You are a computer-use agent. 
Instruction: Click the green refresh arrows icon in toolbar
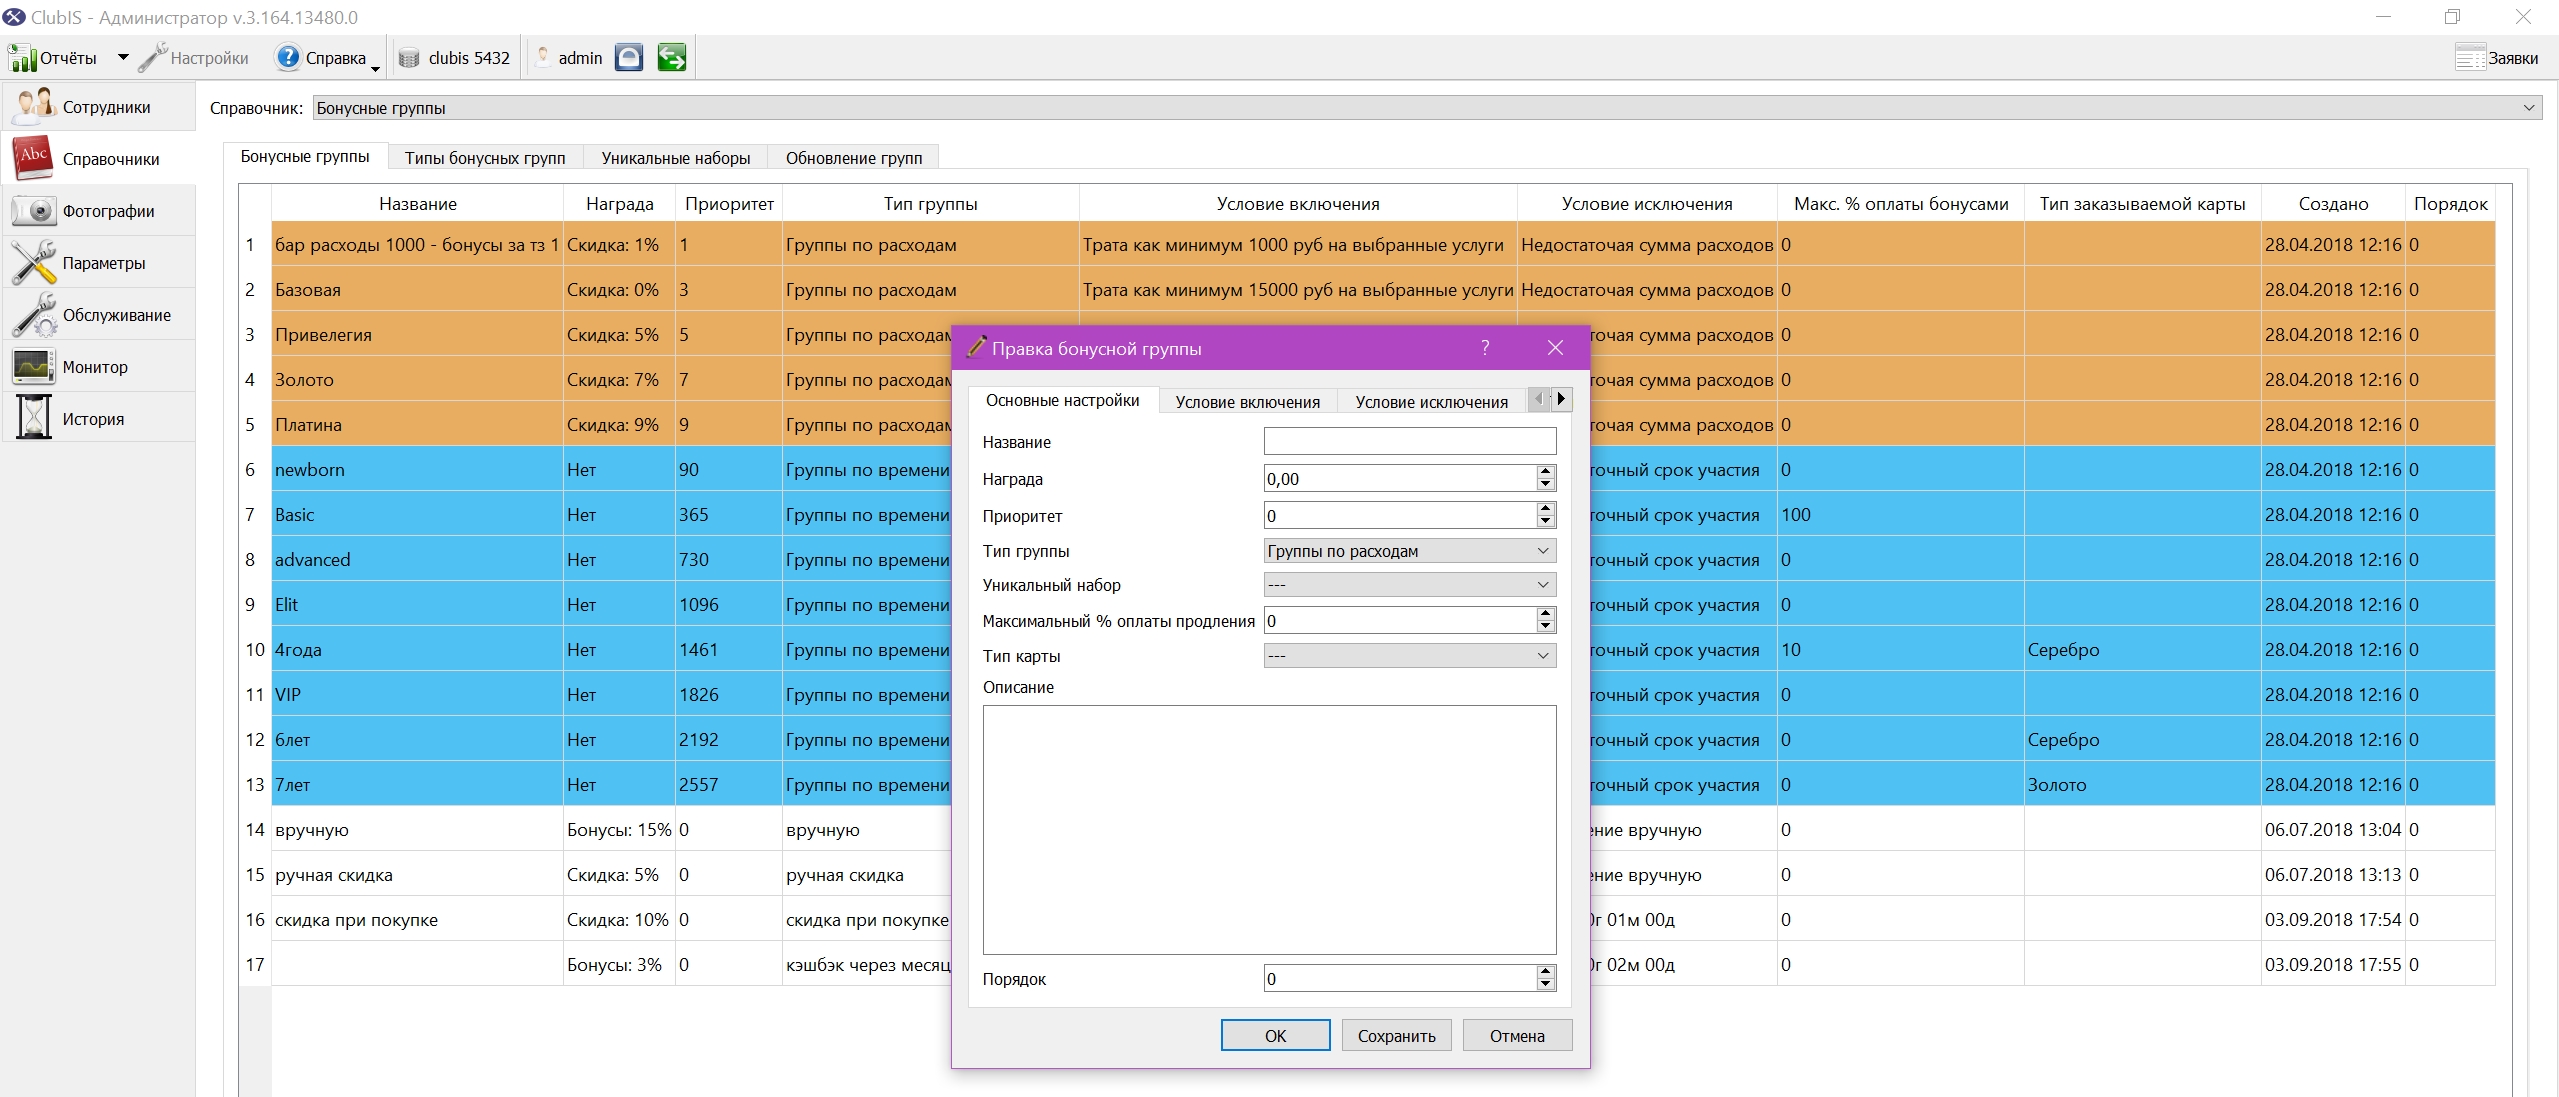tap(672, 57)
